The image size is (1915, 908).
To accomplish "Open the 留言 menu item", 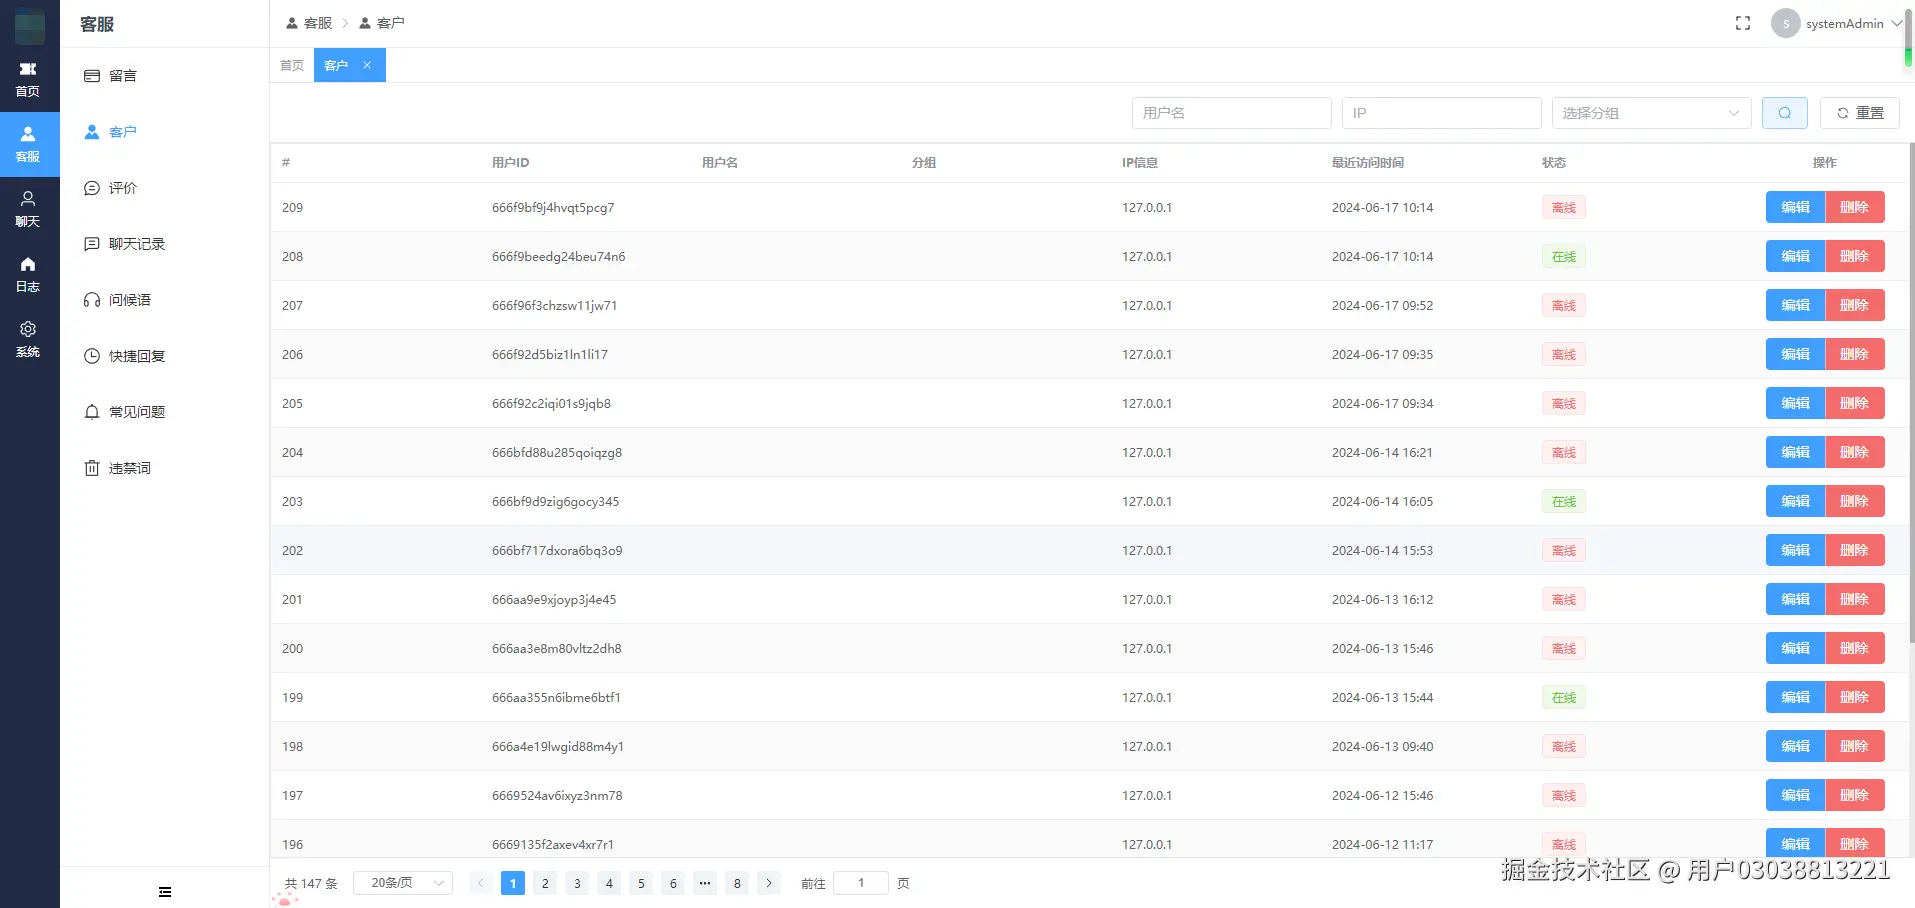I will [x=165, y=76].
